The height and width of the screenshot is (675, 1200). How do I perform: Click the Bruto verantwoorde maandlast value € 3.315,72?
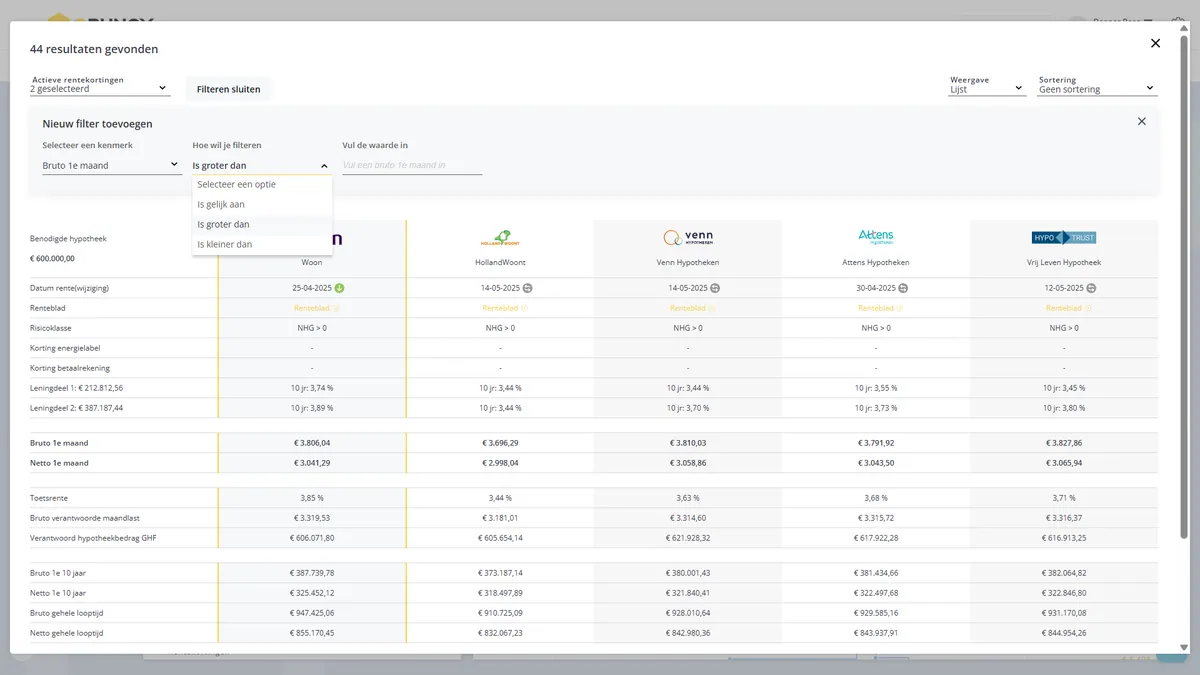coord(876,518)
